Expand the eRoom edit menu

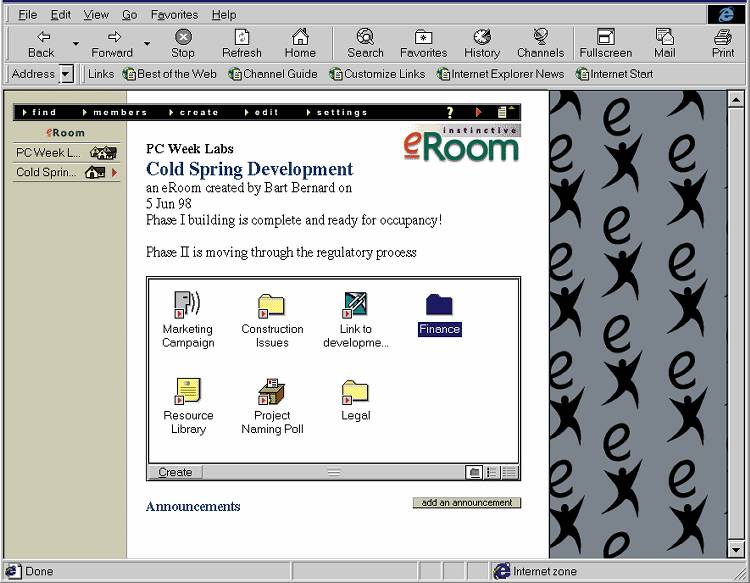point(261,112)
